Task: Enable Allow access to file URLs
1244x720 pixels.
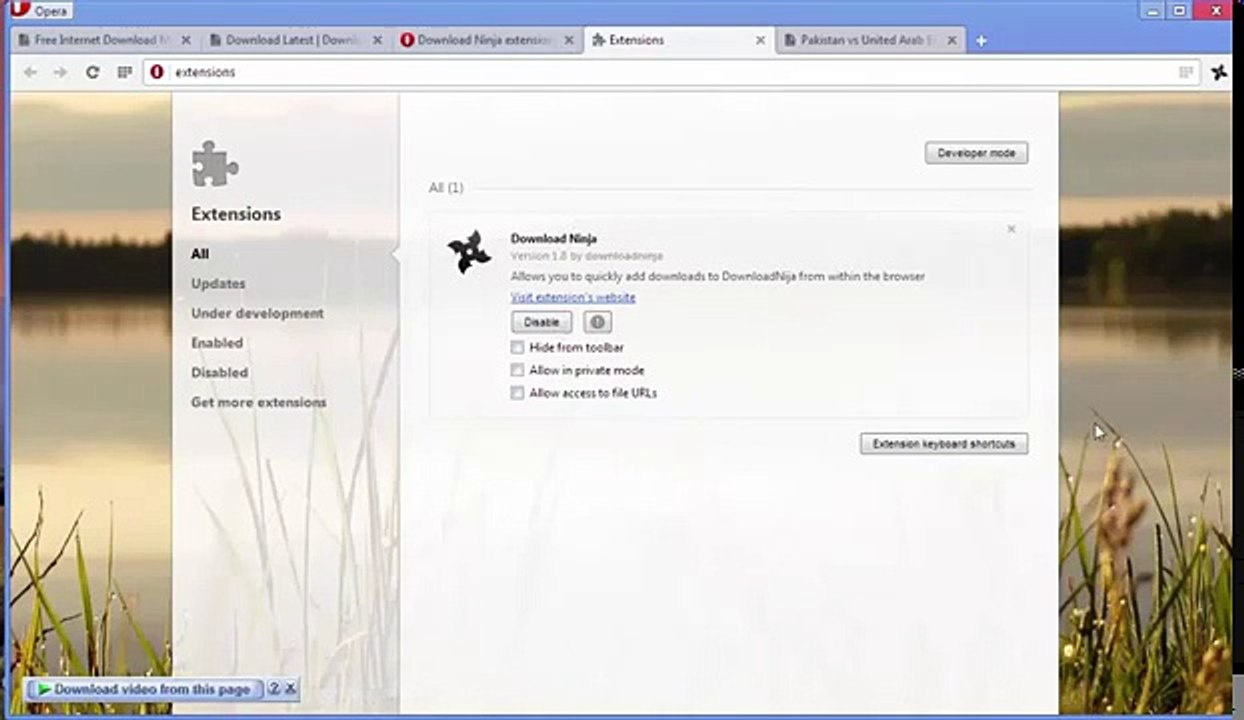Action: pos(517,393)
